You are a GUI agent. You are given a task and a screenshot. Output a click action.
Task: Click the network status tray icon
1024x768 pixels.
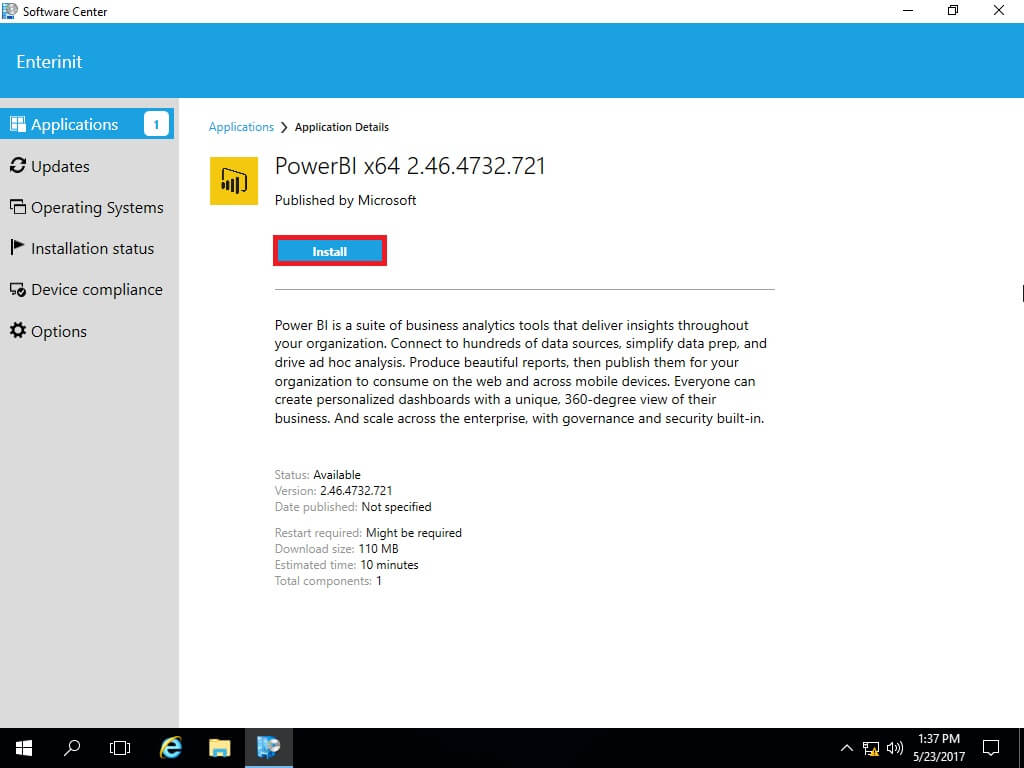coord(871,748)
